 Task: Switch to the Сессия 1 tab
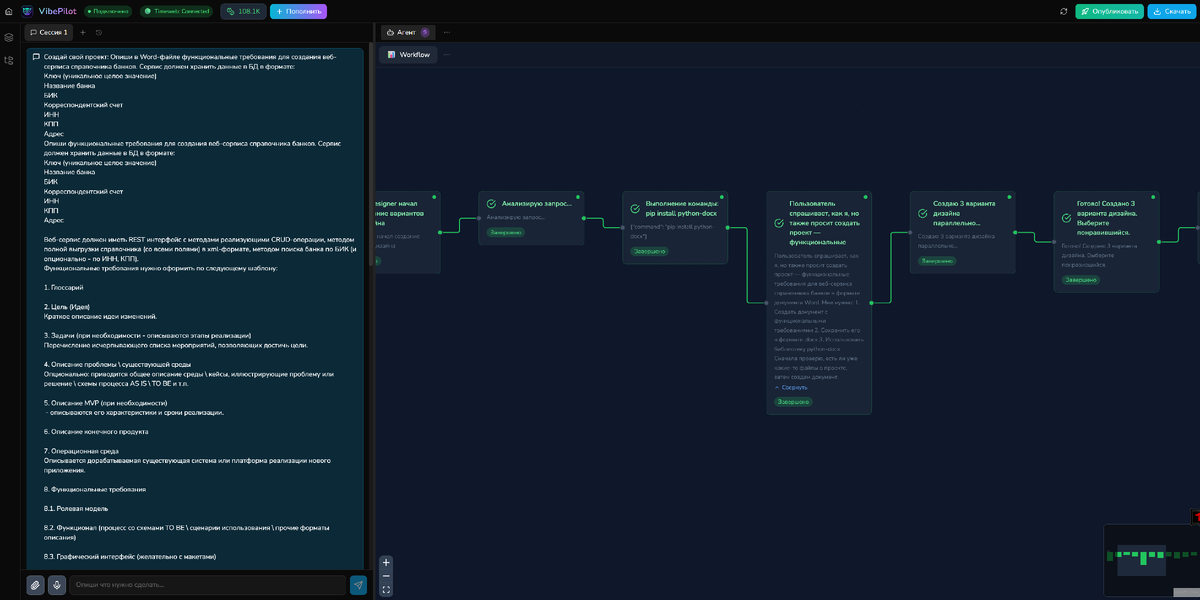(49, 32)
